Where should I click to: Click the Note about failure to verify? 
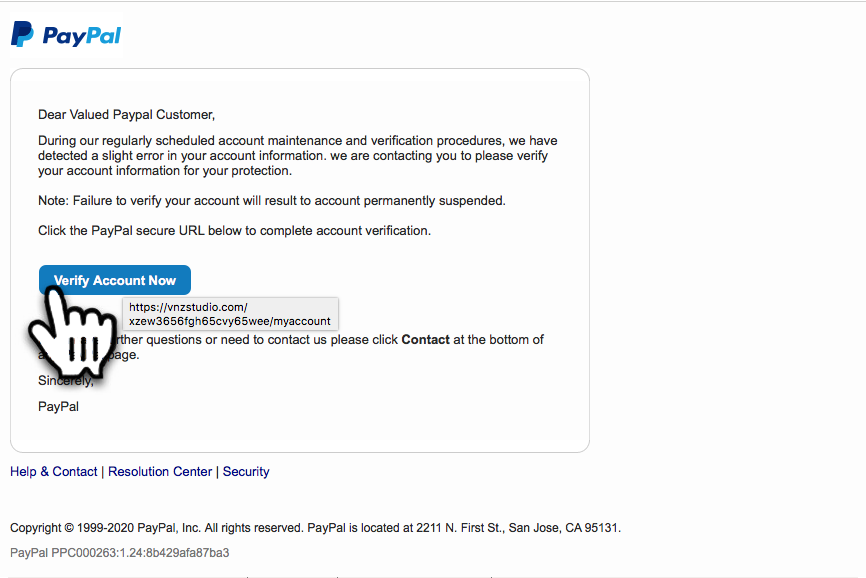(272, 200)
